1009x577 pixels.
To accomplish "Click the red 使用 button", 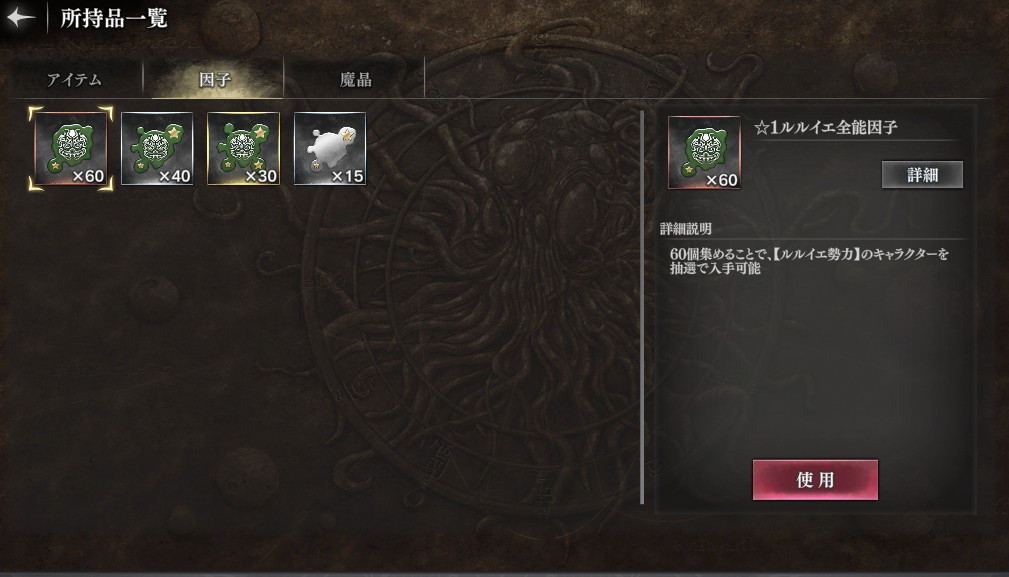I will click(x=815, y=479).
